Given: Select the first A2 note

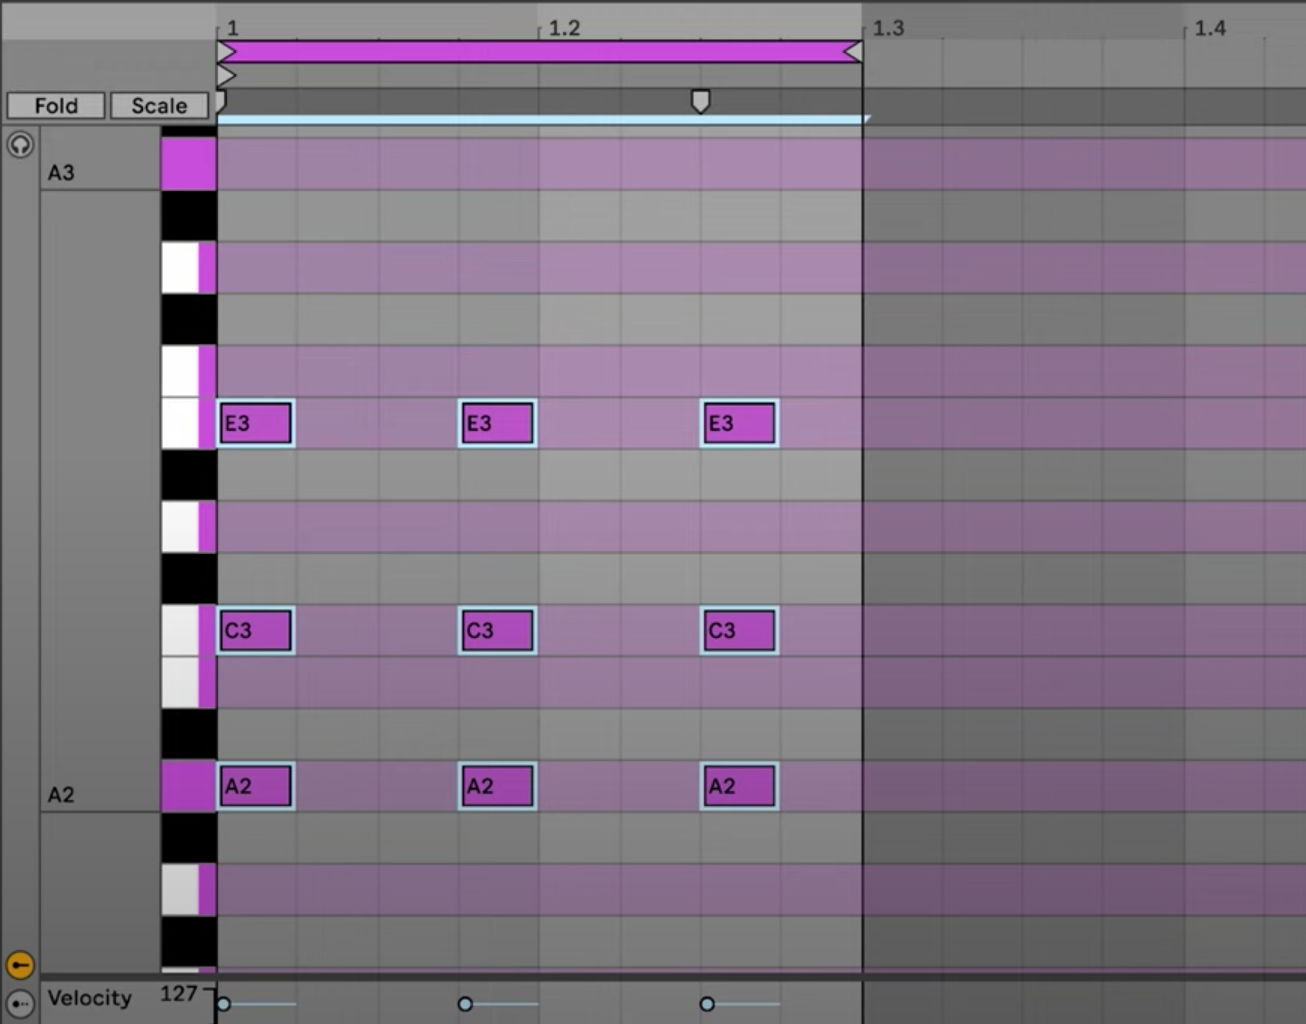Looking at the screenshot, I should pyautogui.click(x=256, y=786).
